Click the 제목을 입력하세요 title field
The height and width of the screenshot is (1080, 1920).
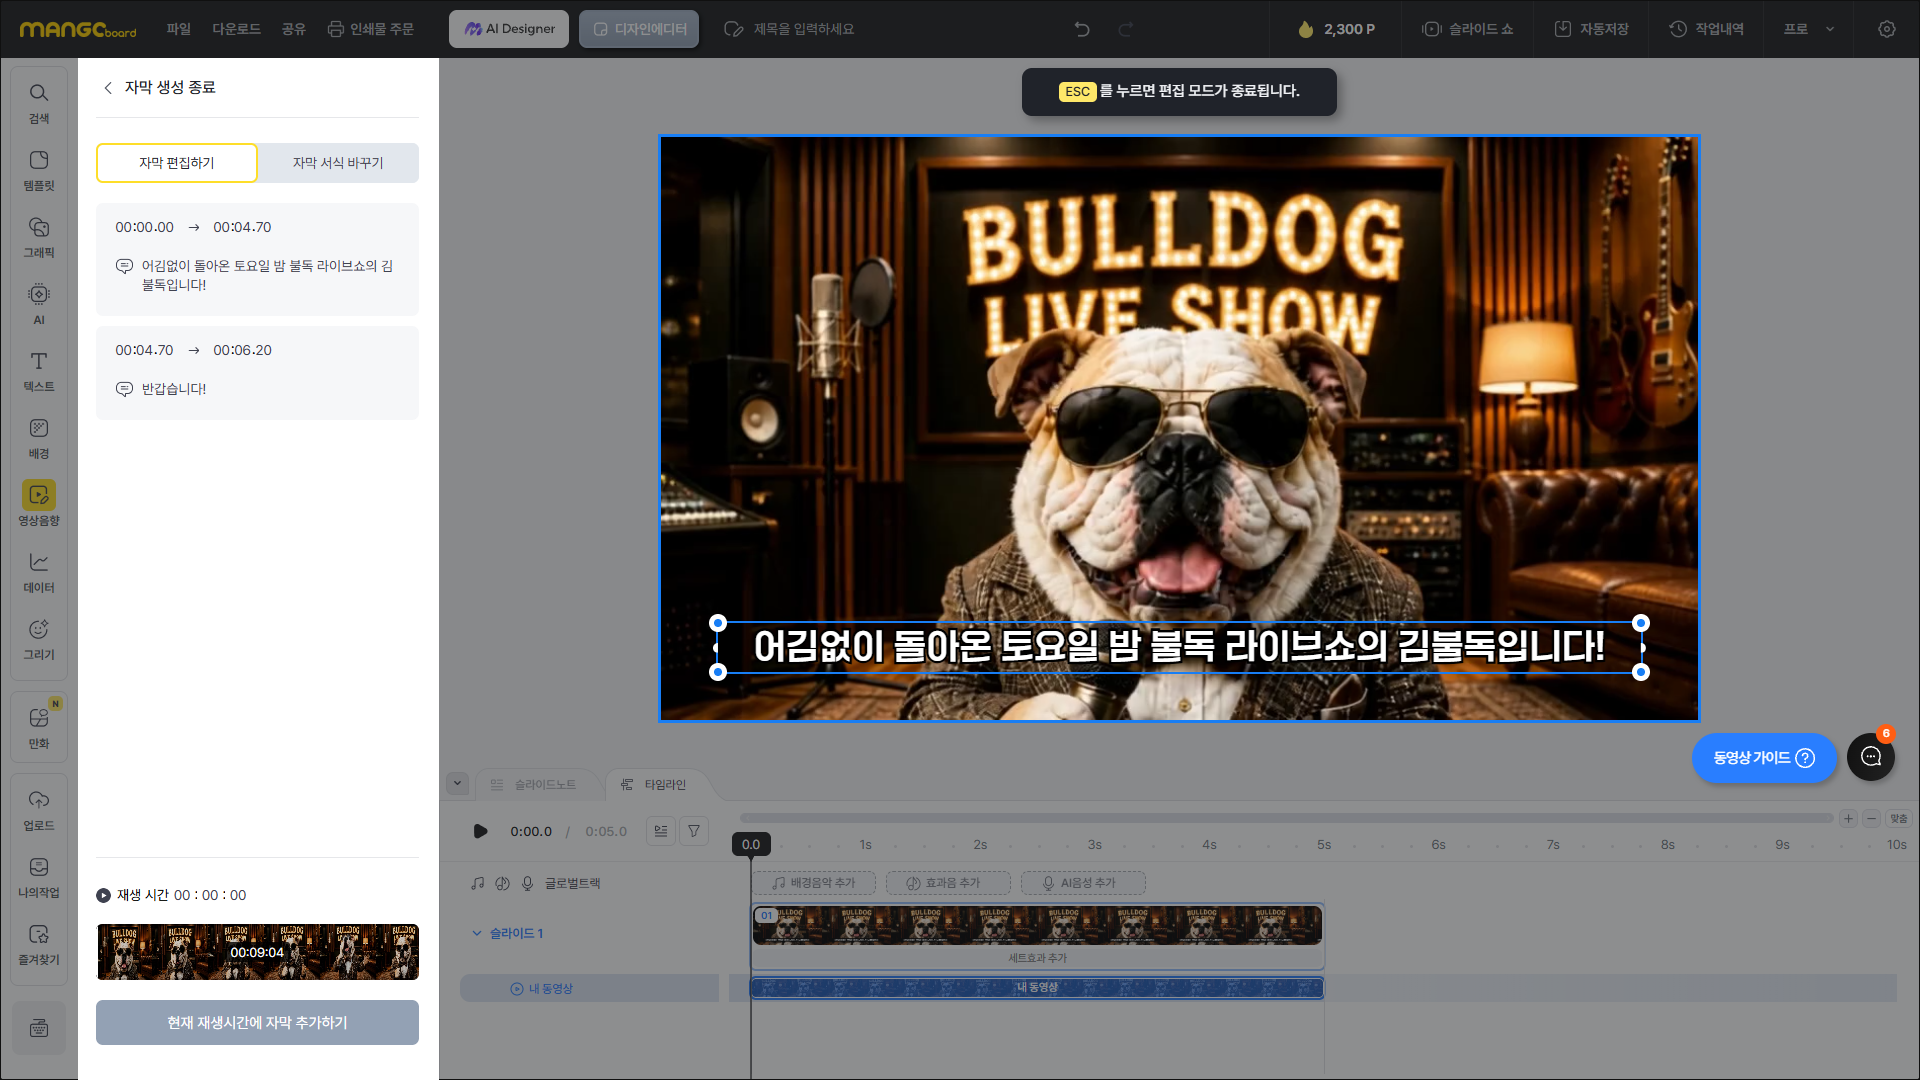(803, 29)
